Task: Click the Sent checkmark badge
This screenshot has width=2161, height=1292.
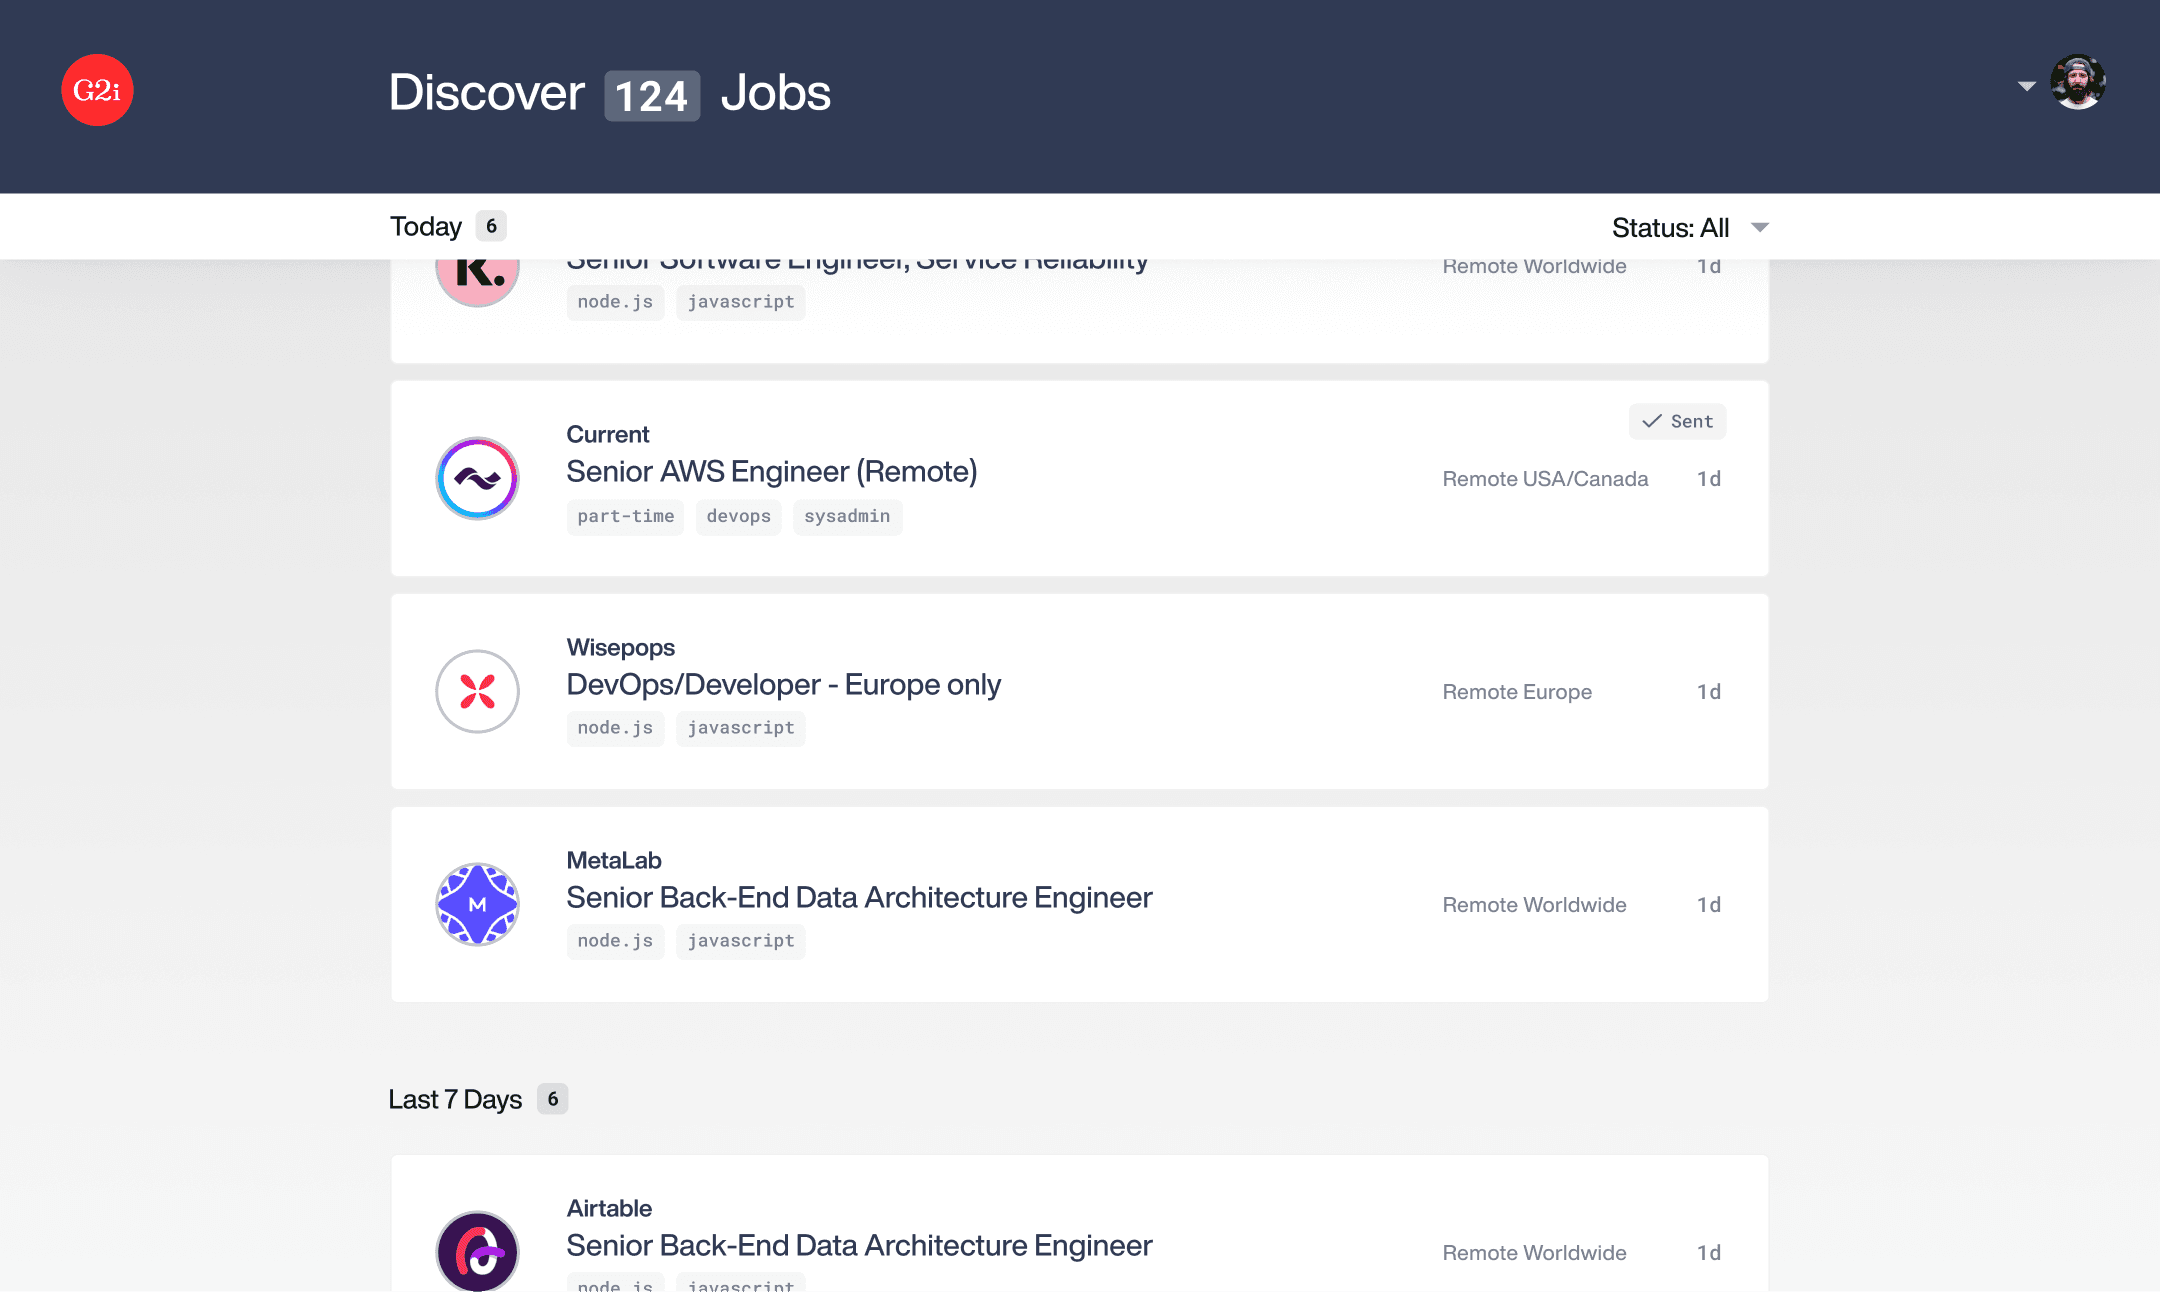Action: [1677, 421]
